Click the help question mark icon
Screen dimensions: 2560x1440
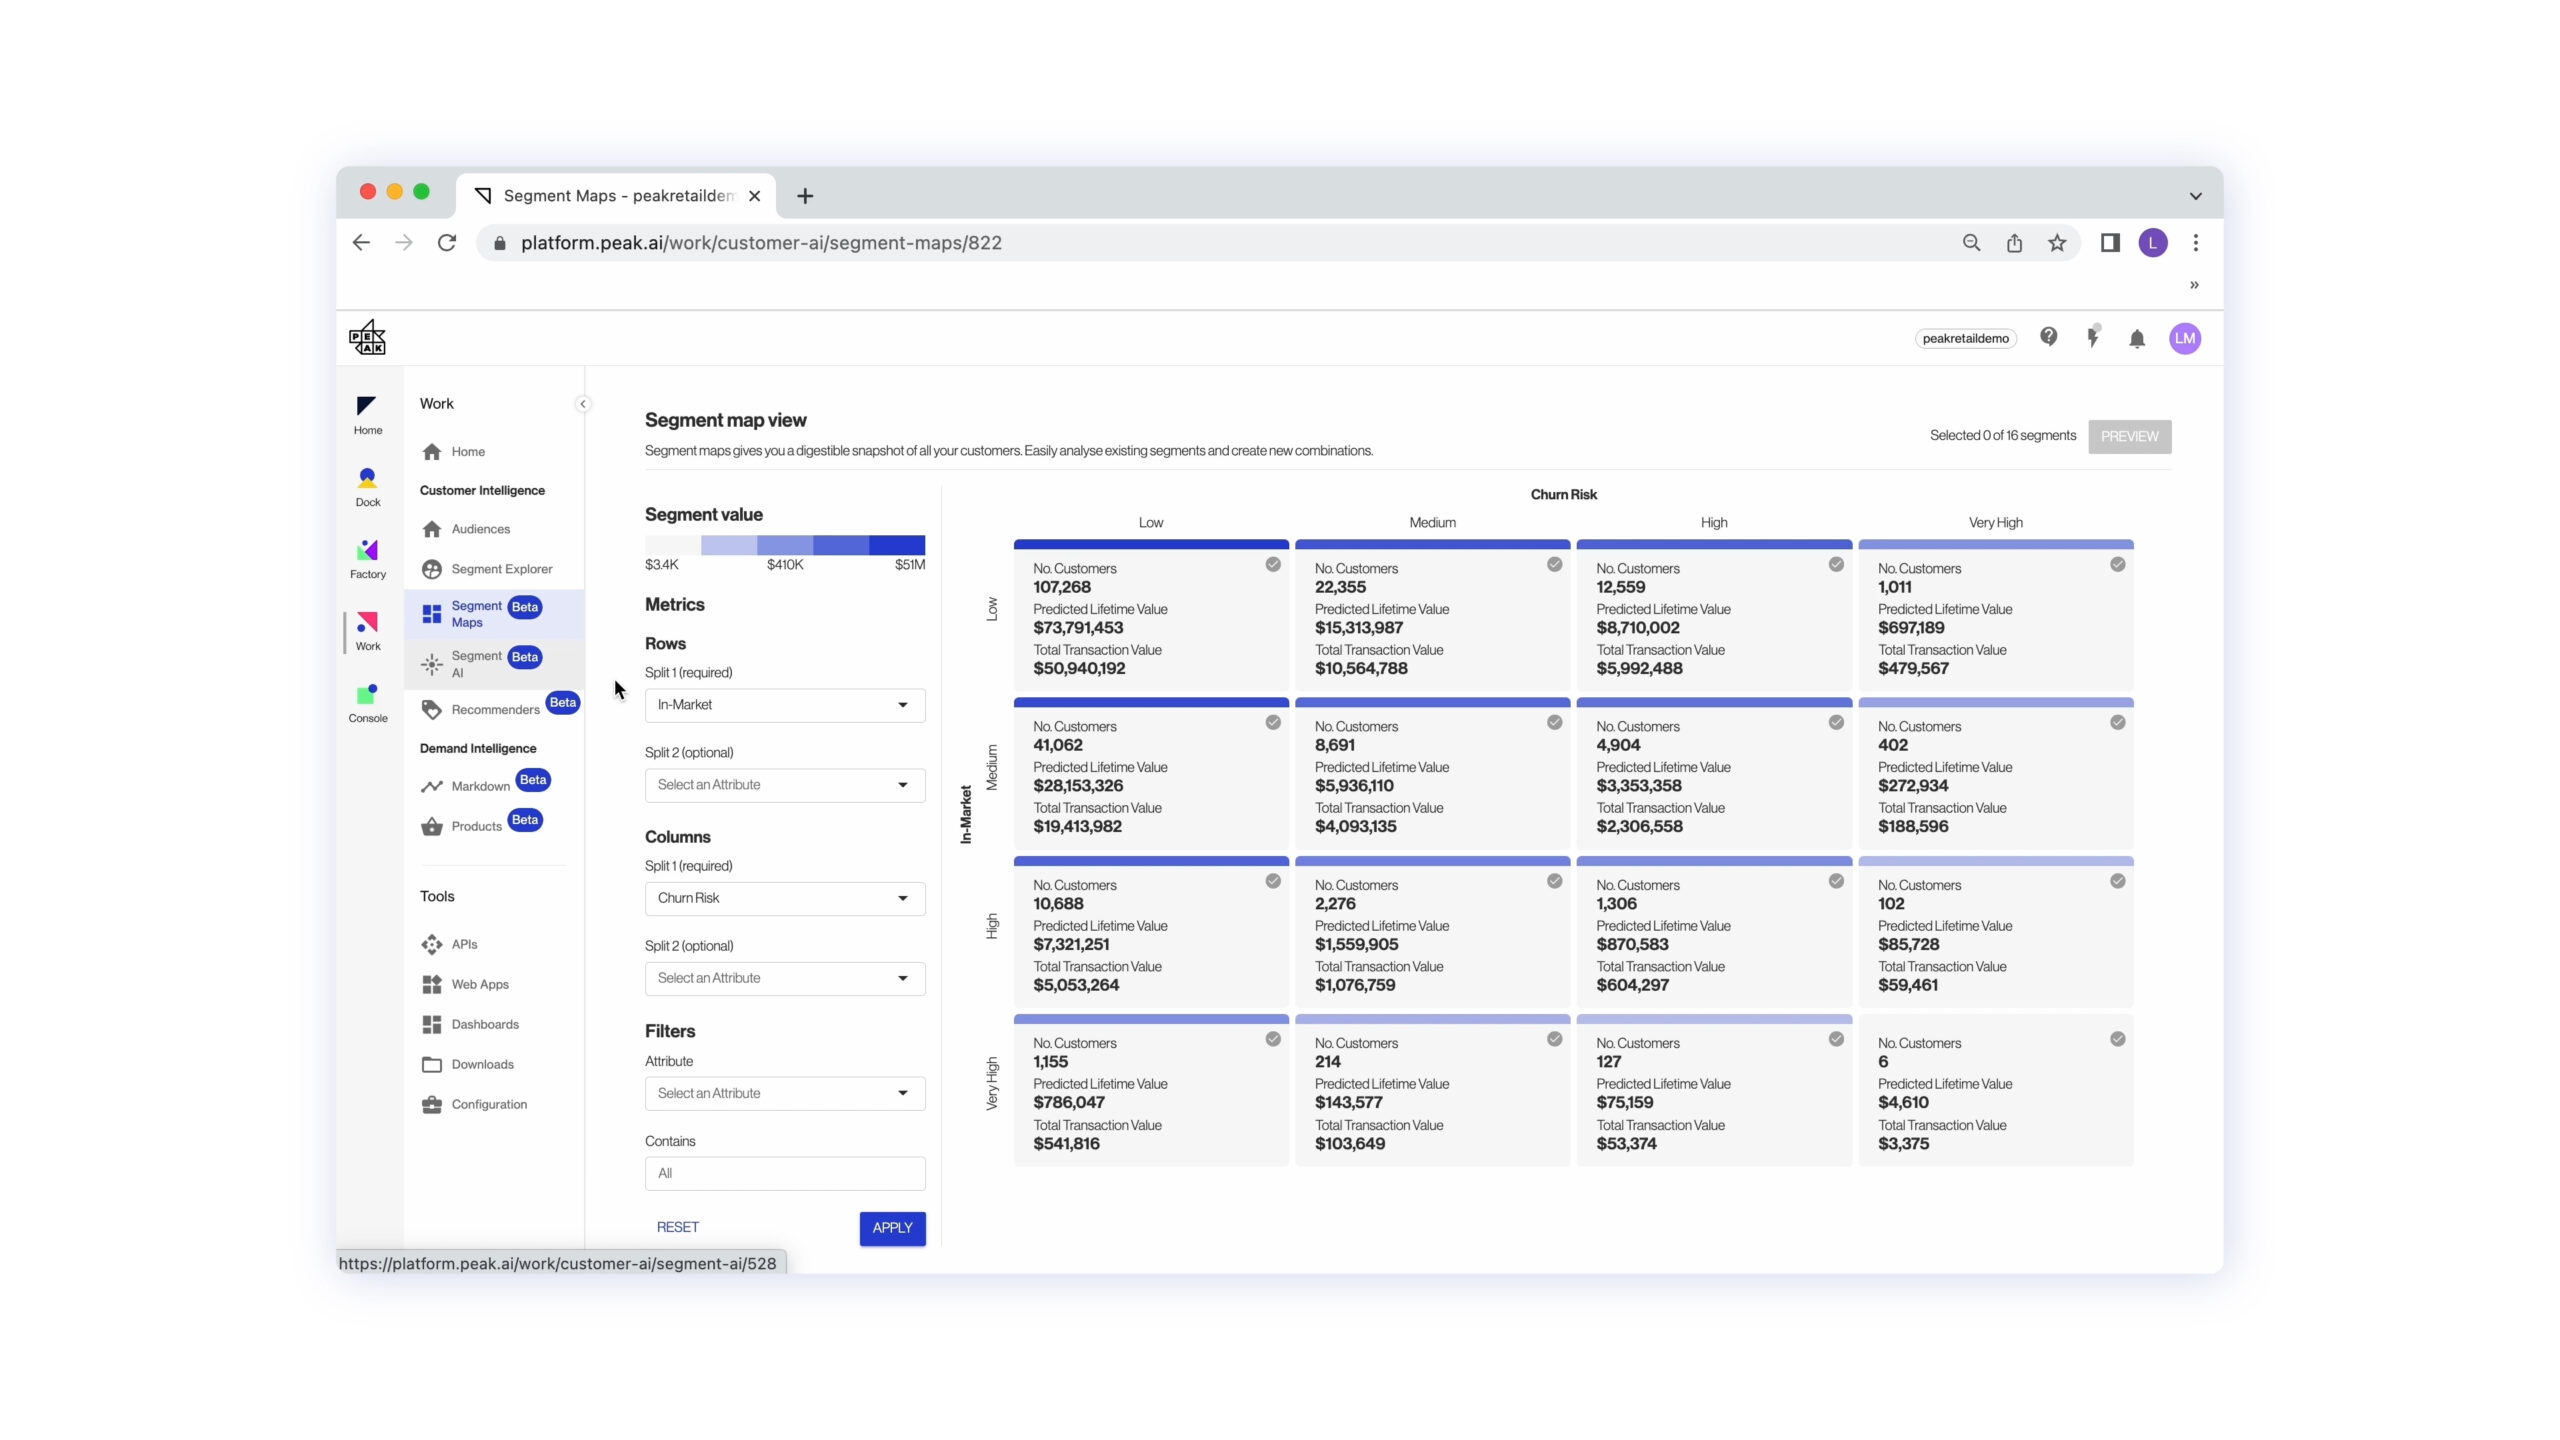2048,337
